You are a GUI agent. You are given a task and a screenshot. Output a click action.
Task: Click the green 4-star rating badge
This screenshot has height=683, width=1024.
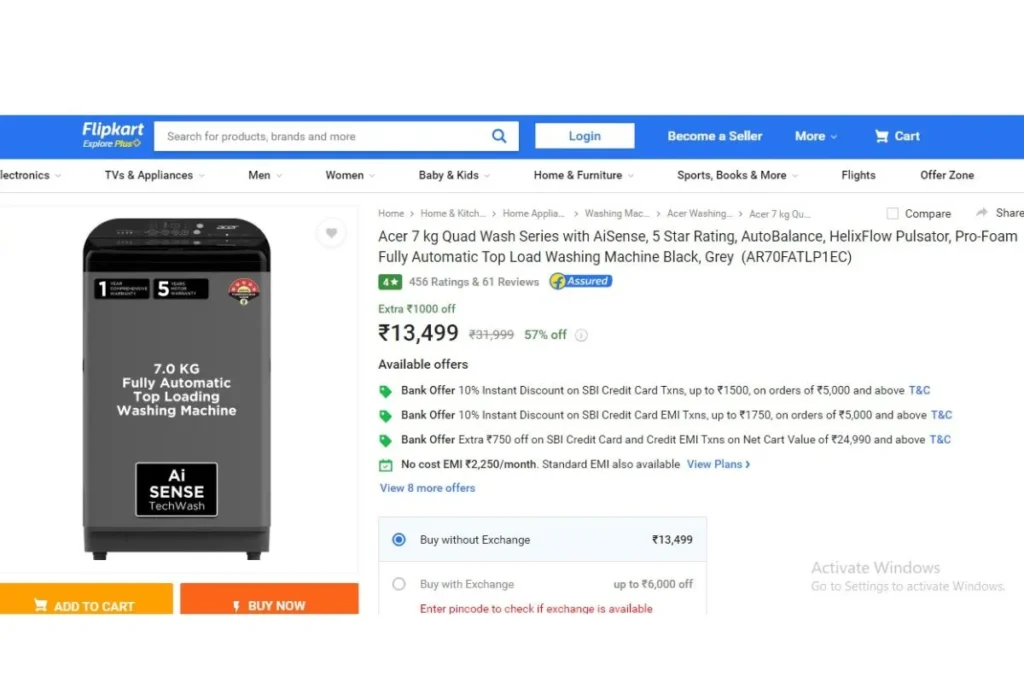point(390,282)
